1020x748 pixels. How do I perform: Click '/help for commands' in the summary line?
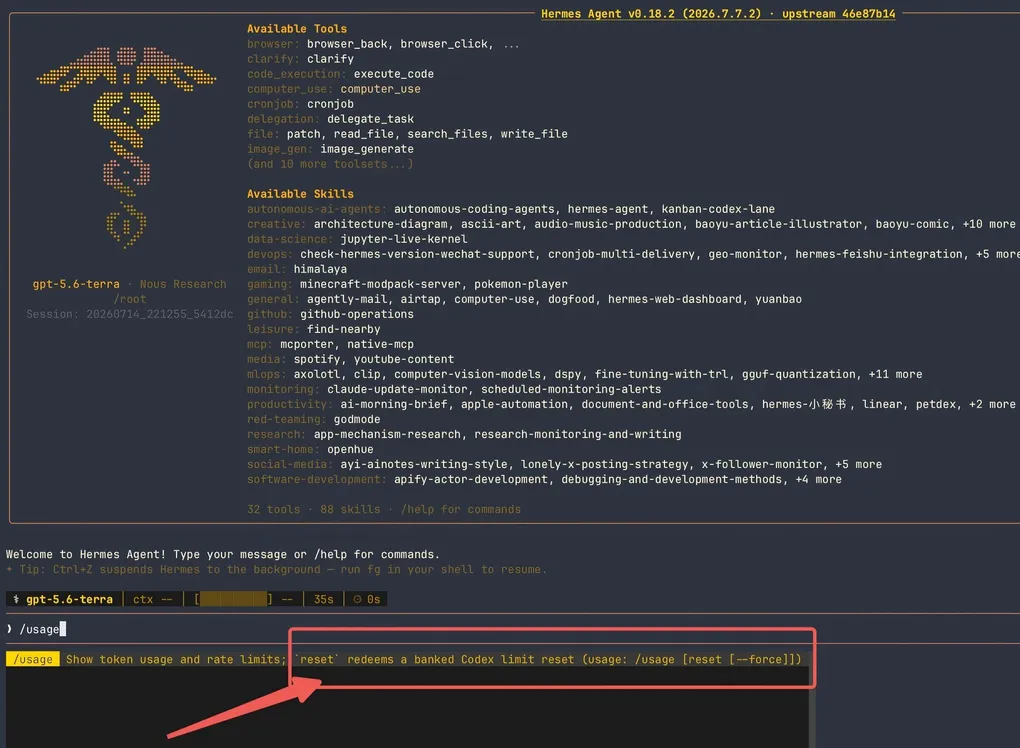point(461,509)
